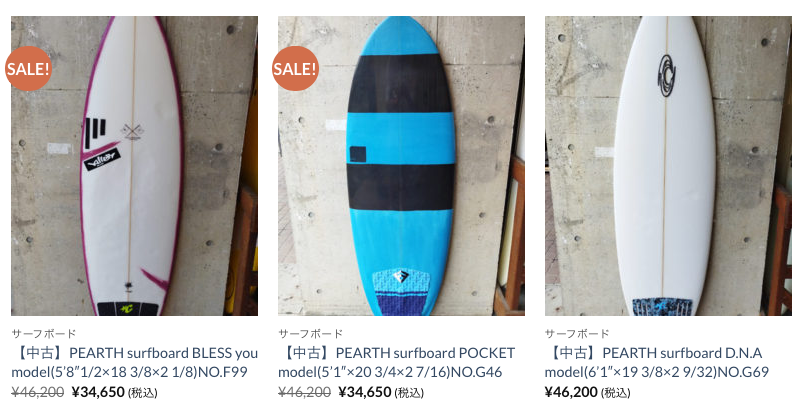This screenshot has width=807, height=411.
Task: Click crossed-out ¥46,200 on POCKET board
Action: tap(305, 392)
